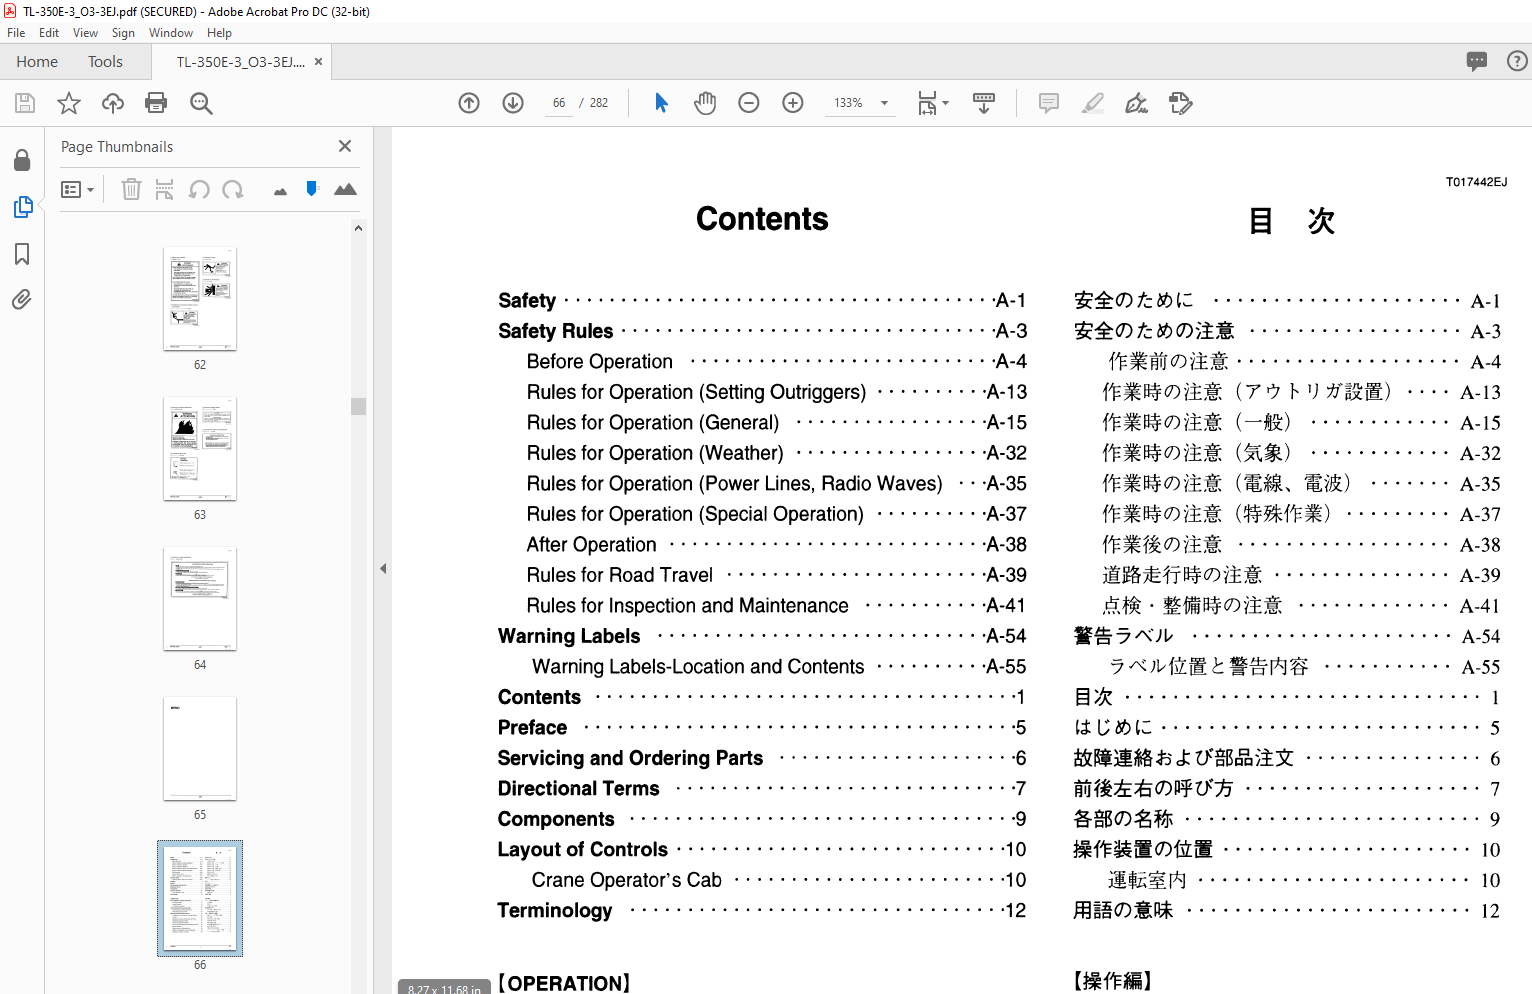1532x994 pixels.
Task: Close the Page Thumbnails panel
Action: [345, 146]
